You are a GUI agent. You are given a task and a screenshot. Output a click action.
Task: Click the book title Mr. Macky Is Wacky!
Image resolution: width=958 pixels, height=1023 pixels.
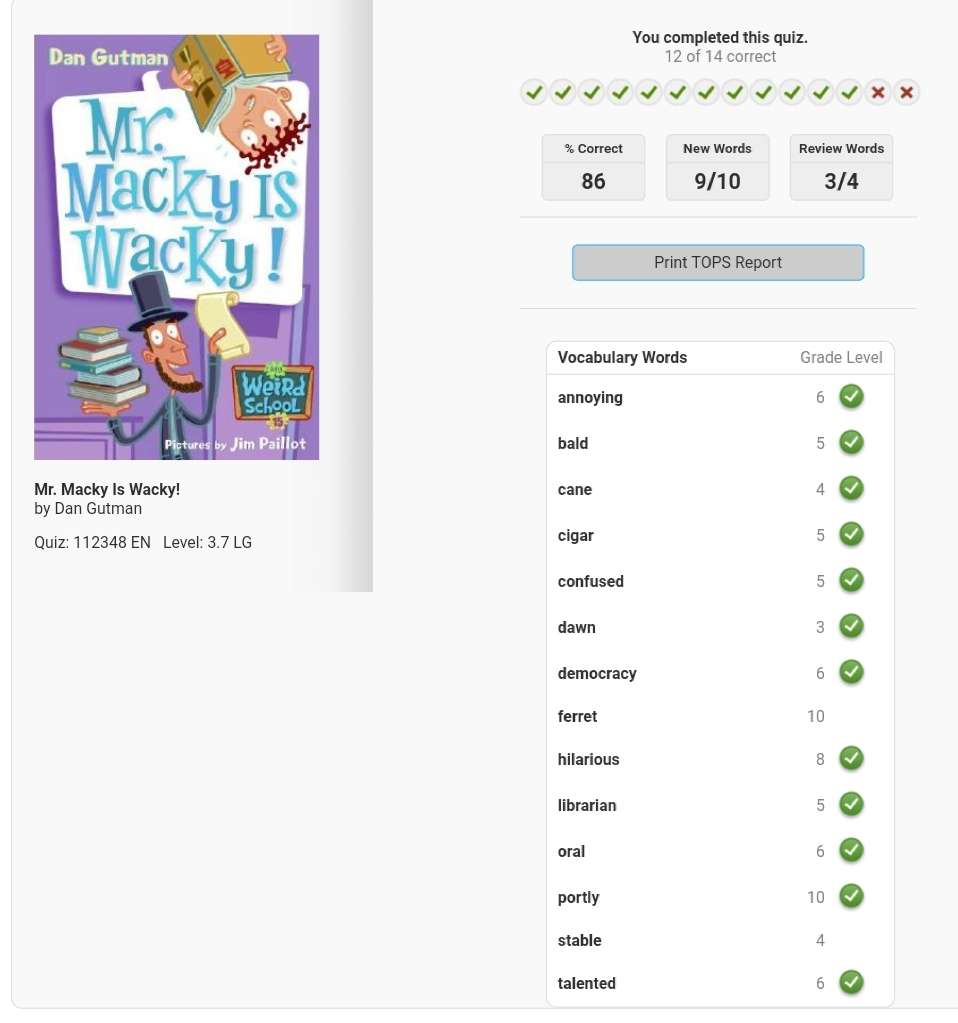tap(107, 489)
